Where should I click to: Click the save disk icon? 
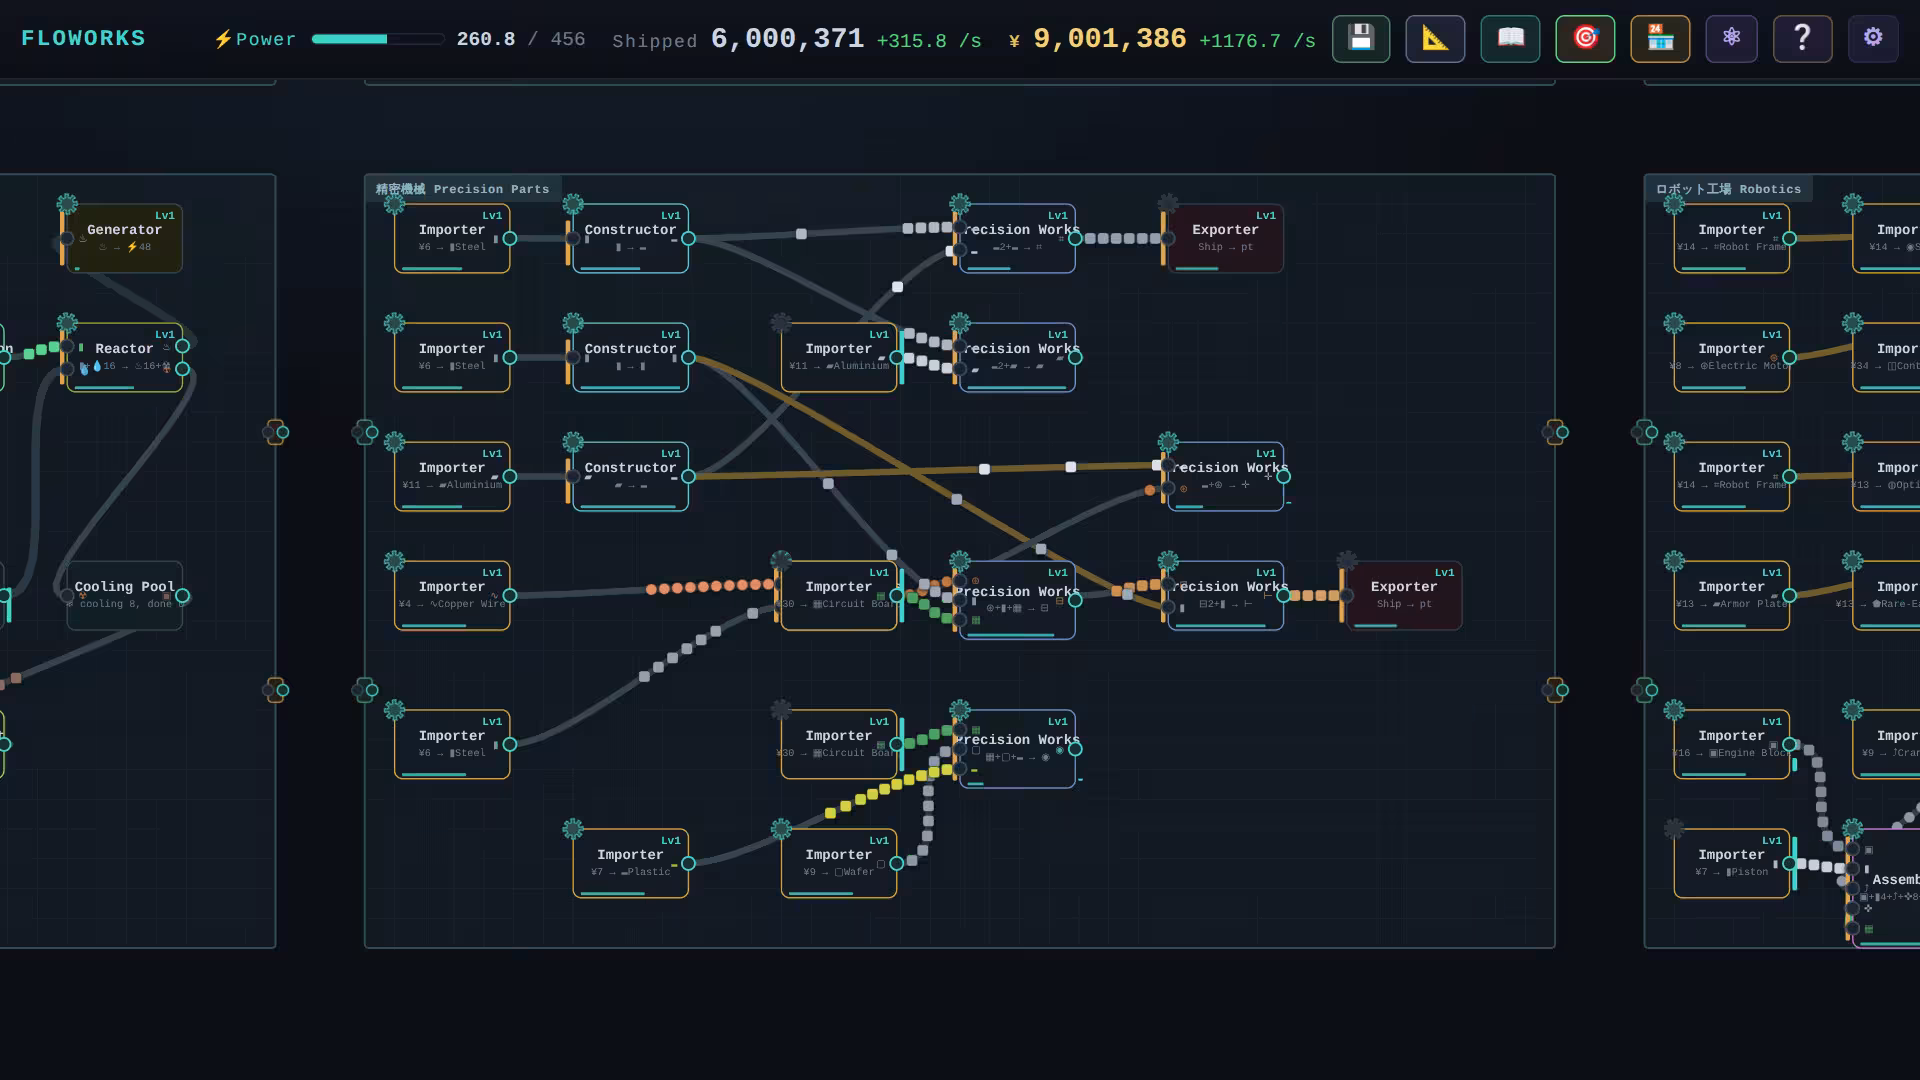tap(1360, 39)
